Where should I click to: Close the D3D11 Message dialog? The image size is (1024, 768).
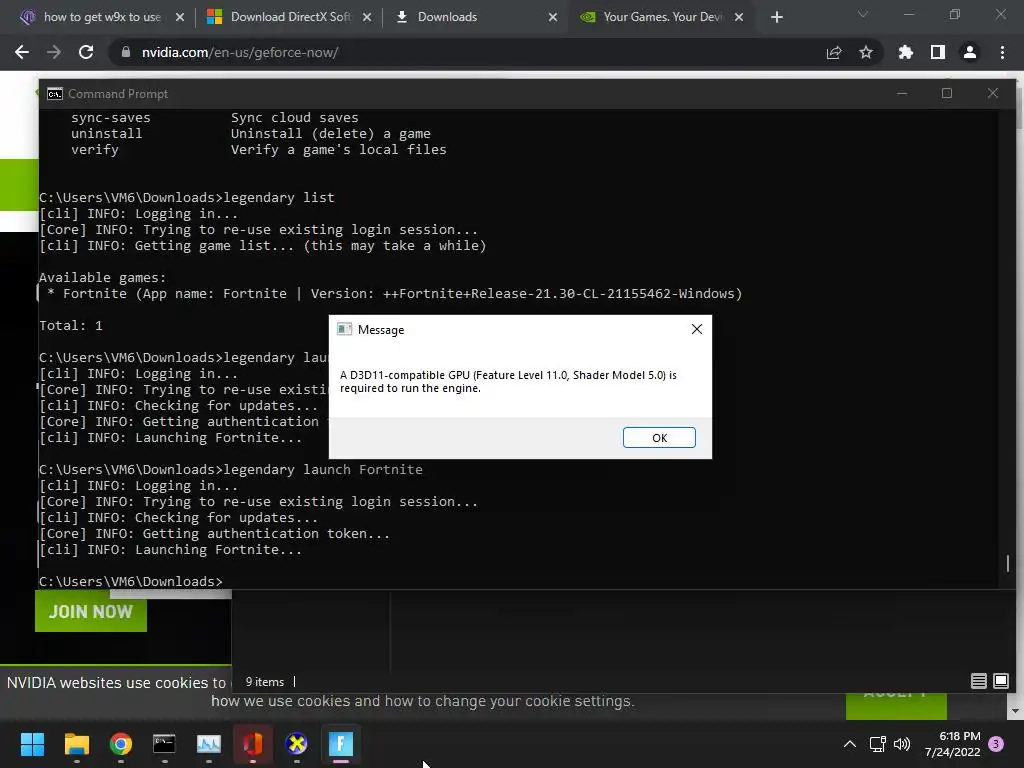[x=697, y=329]
